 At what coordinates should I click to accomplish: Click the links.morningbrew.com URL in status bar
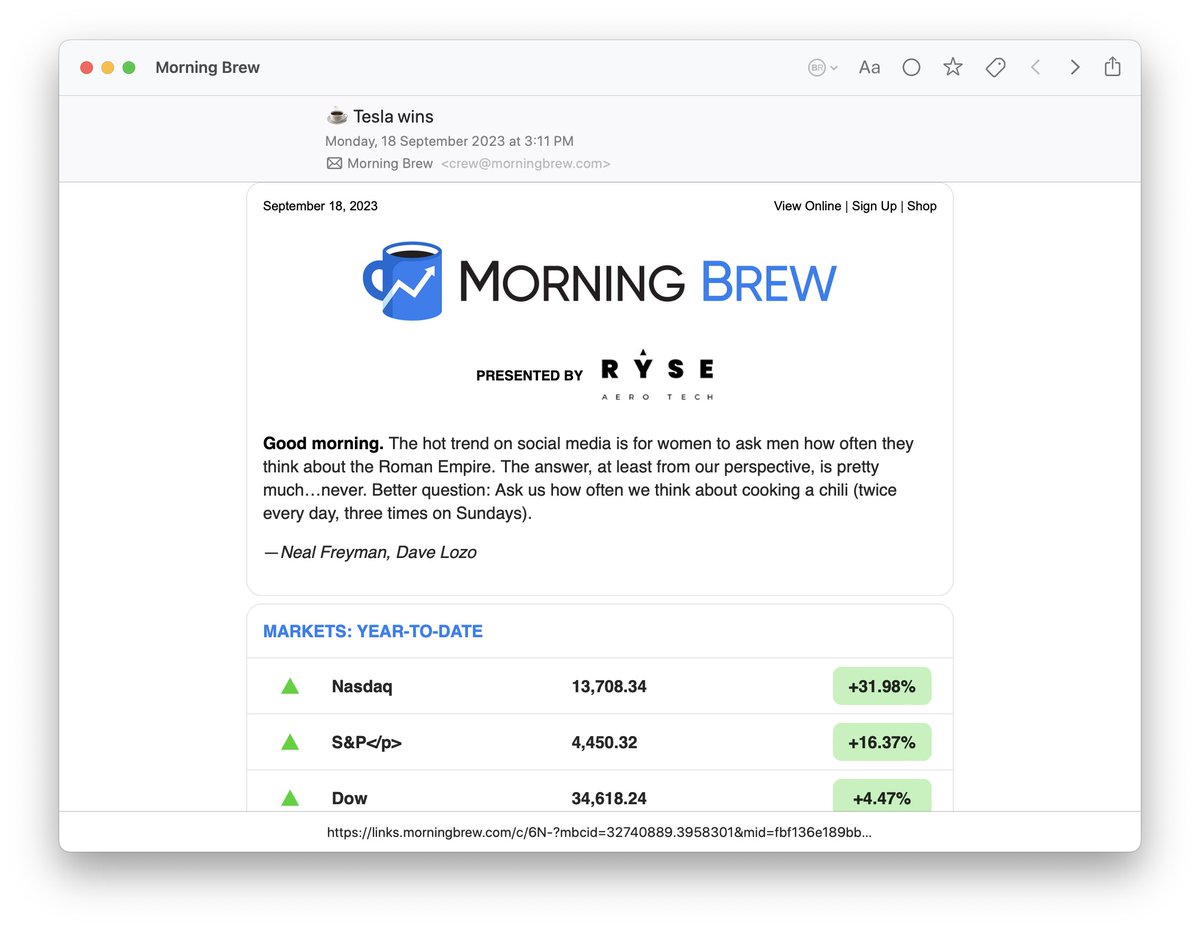[x=599, y=832]
